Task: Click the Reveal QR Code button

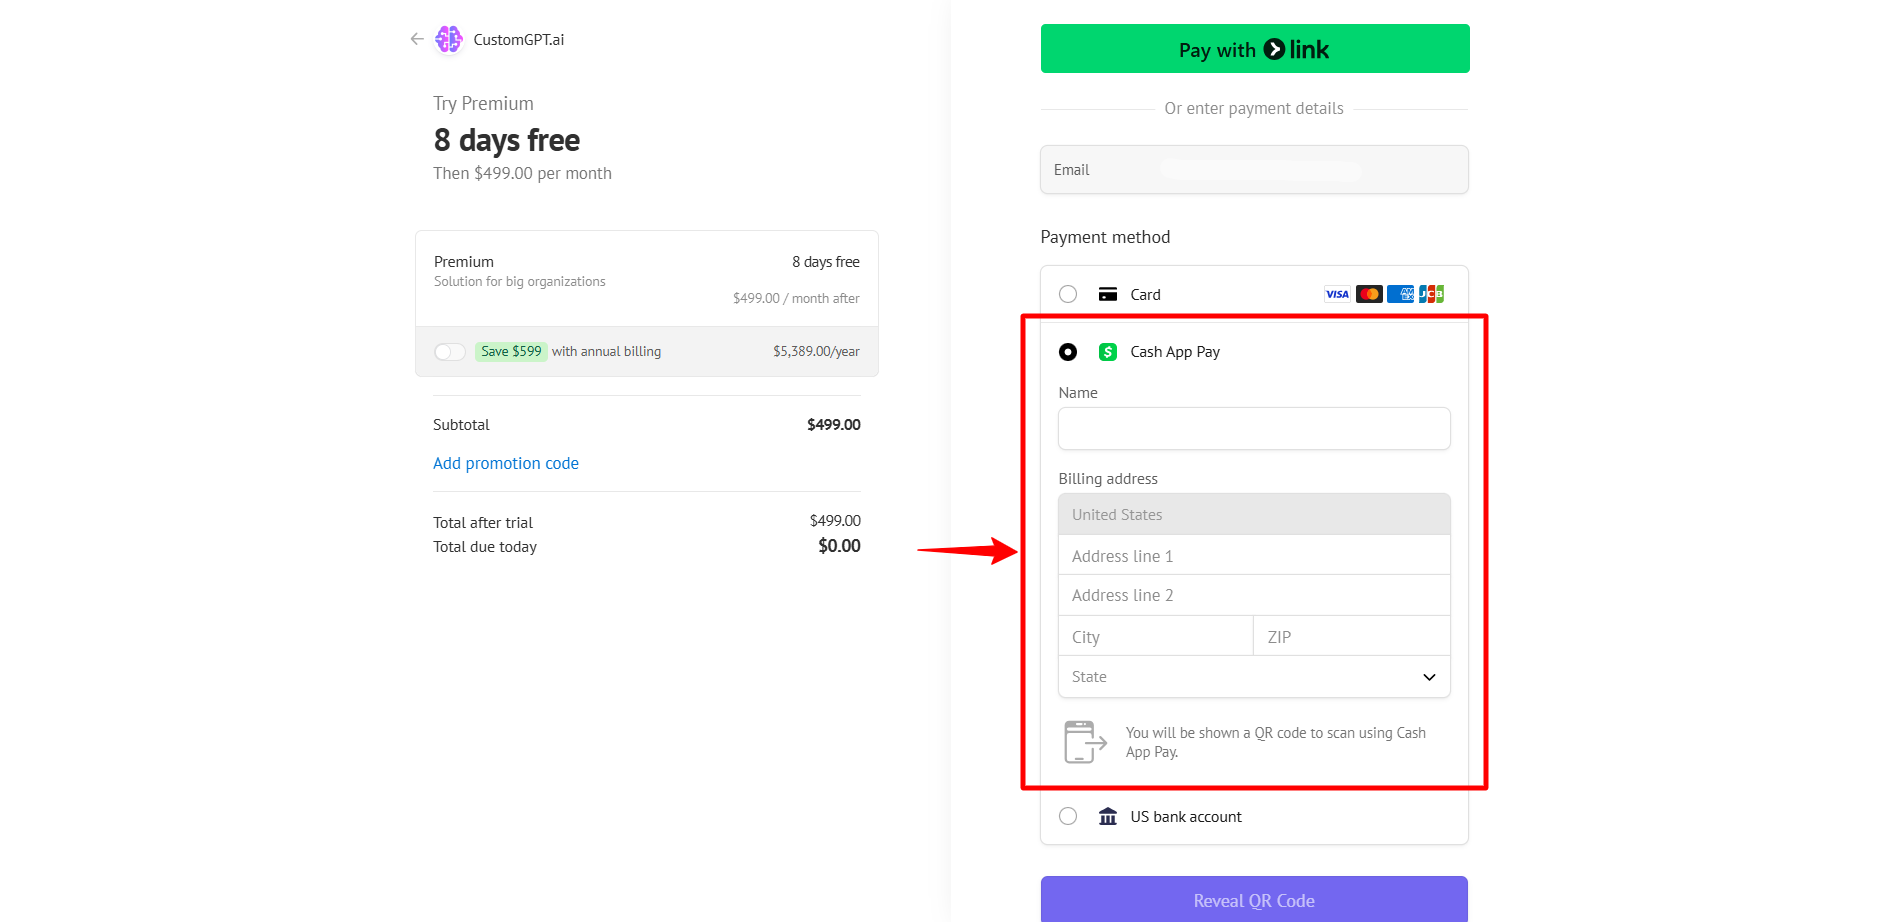Action: click(1254, 900)
